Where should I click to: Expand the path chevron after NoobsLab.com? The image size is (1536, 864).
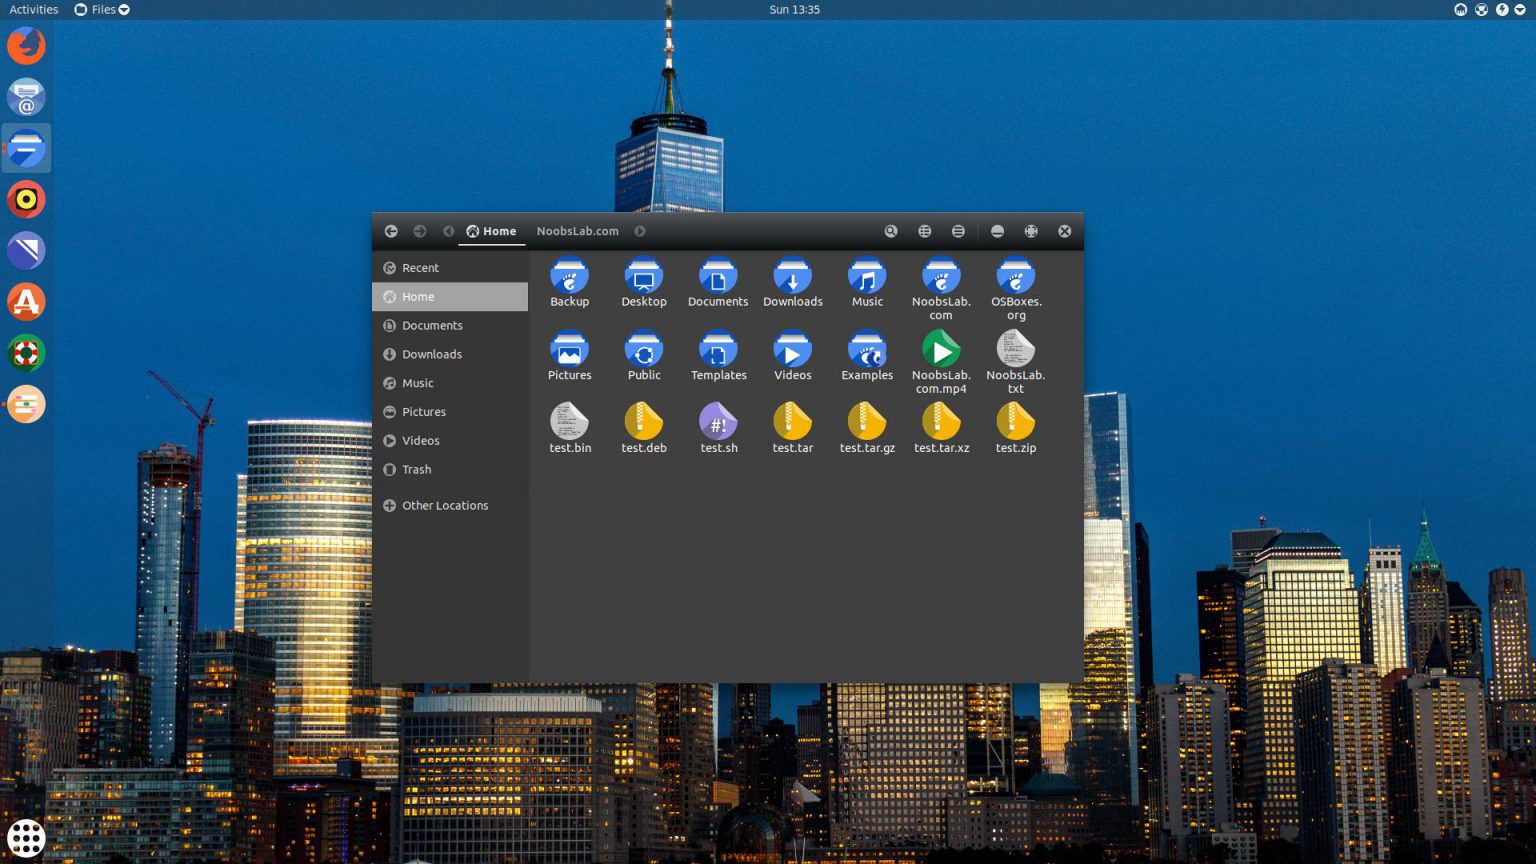pyautogui.click(x=640, y=231)
